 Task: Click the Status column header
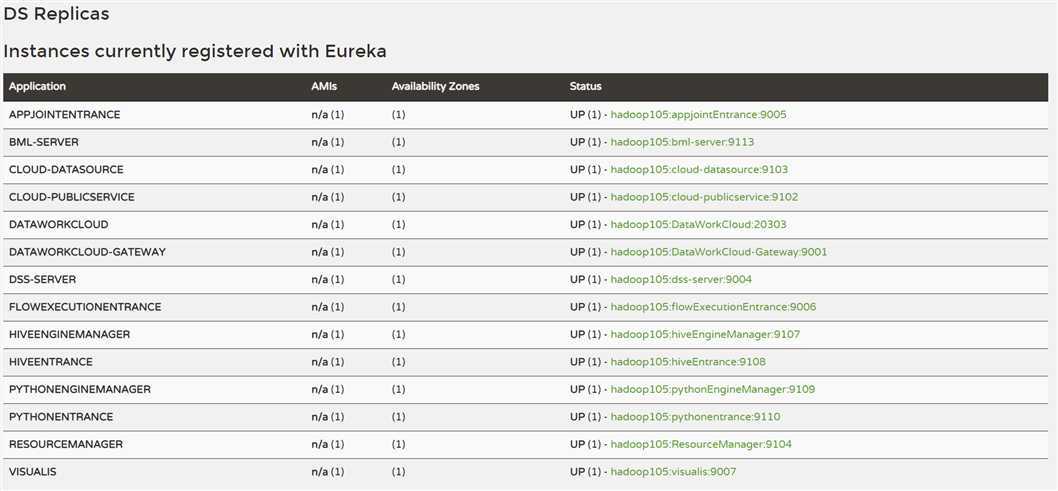tap(586, 87)
